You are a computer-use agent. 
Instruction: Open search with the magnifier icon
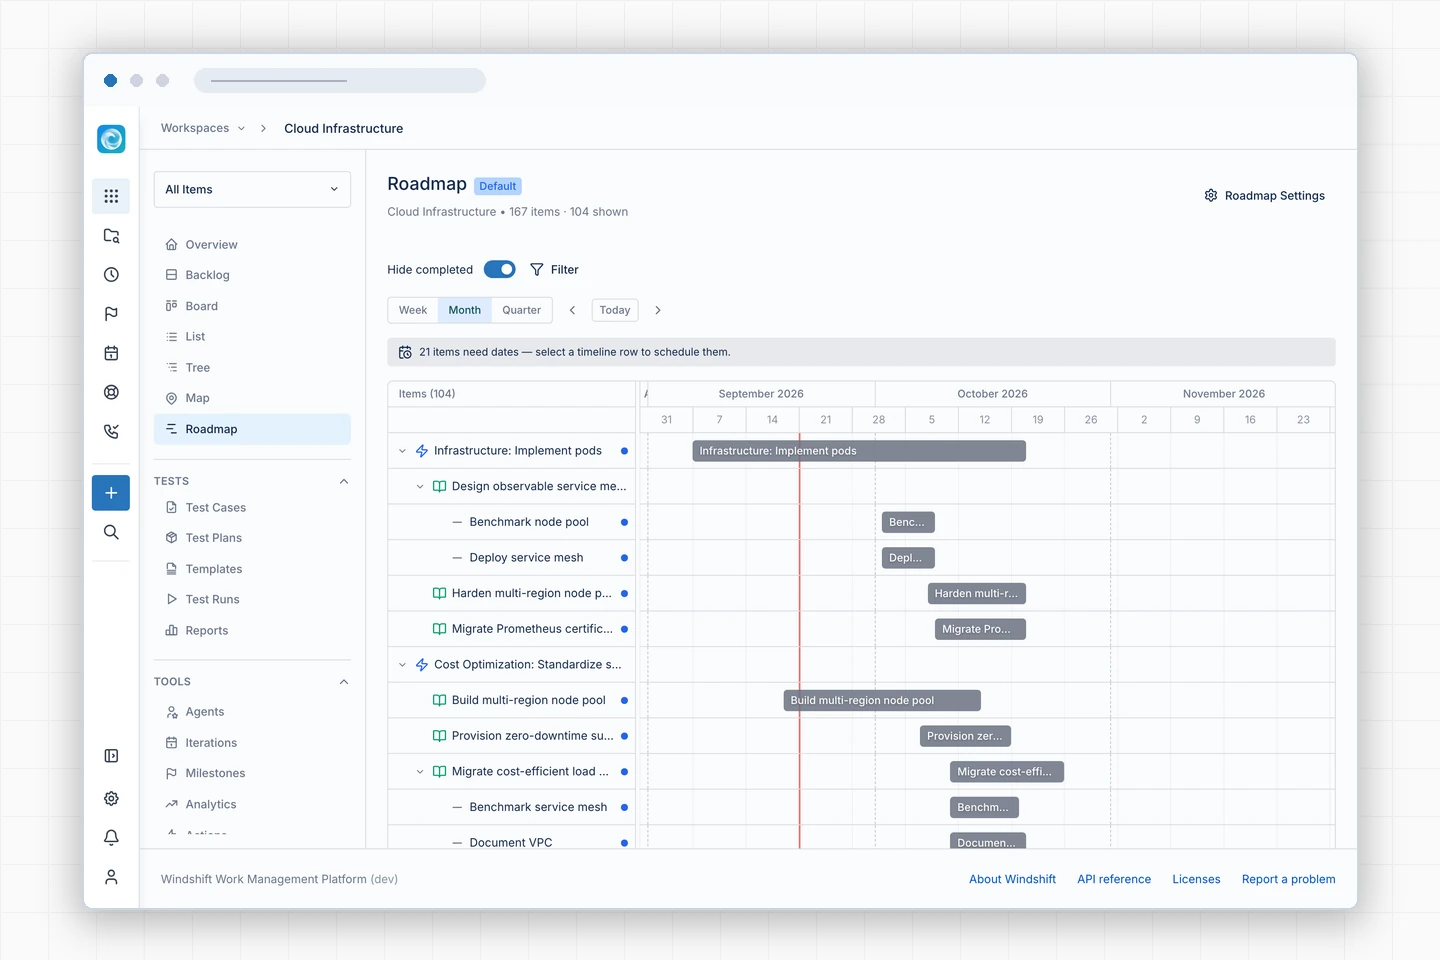click(x=111, y=532)
